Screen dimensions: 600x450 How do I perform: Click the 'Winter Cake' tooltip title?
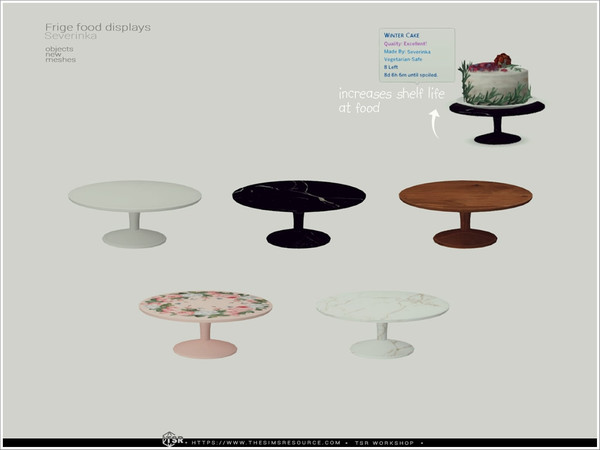point(401,35)
